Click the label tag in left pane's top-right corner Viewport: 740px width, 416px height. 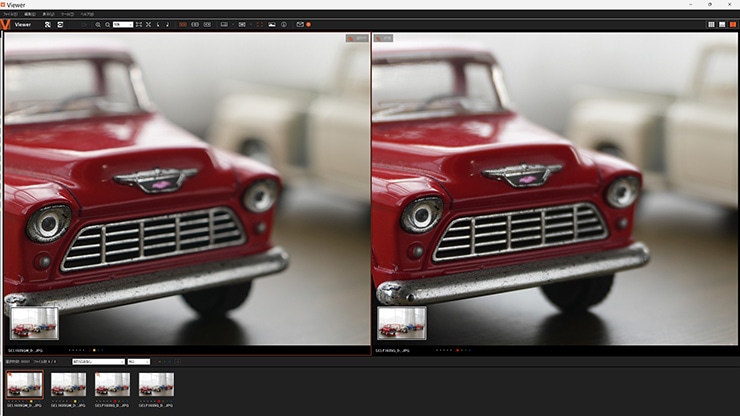pos(357,38)
